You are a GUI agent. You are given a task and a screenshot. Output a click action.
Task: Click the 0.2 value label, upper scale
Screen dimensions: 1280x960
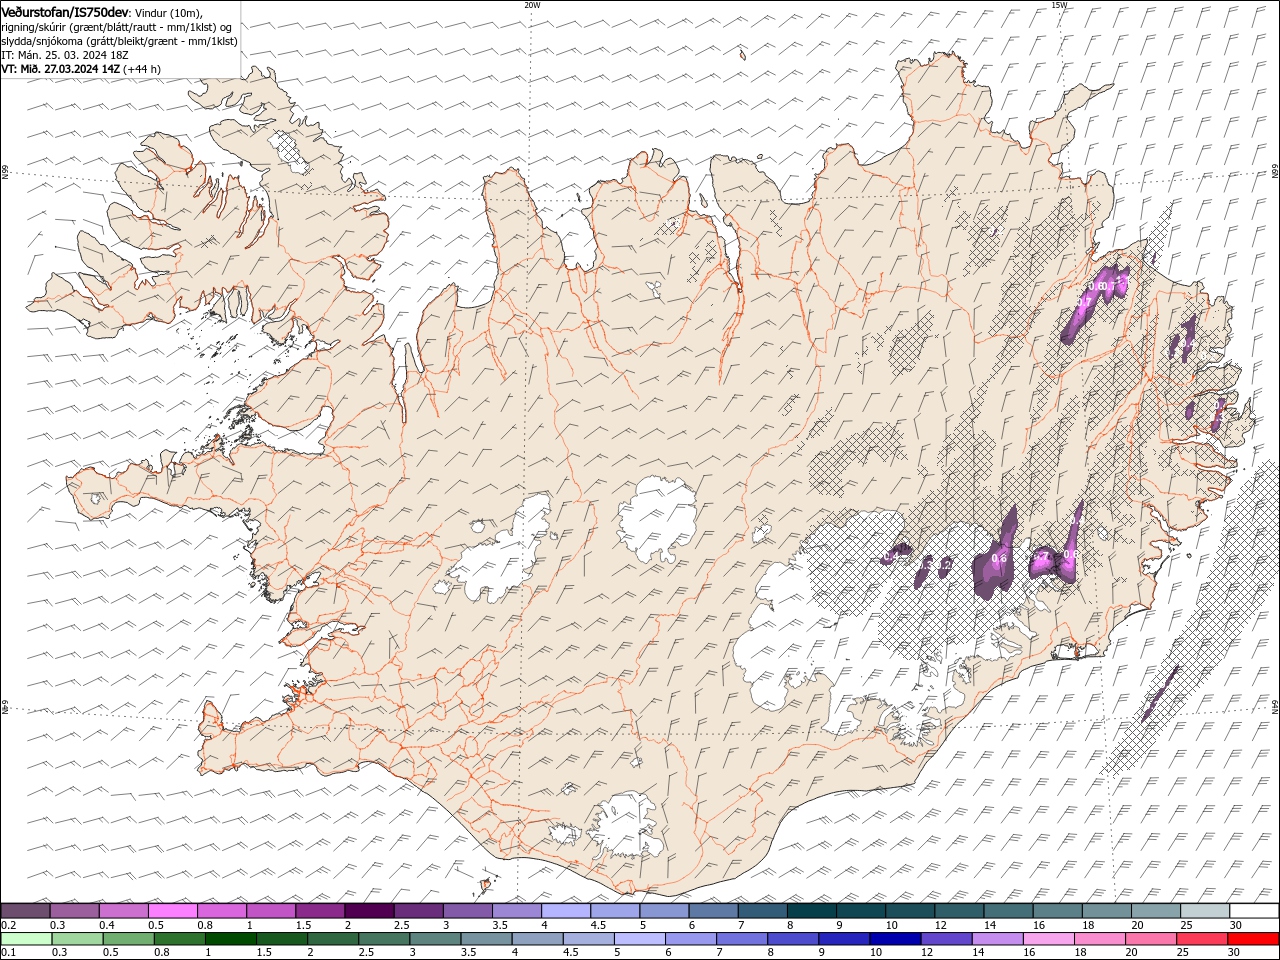coord(8,925)
